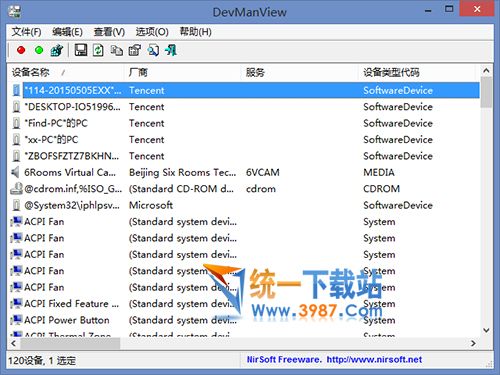Click the red Disable Selected Devices icon
Viewport: 500px width, 375px height.
(x=21, y=50)
